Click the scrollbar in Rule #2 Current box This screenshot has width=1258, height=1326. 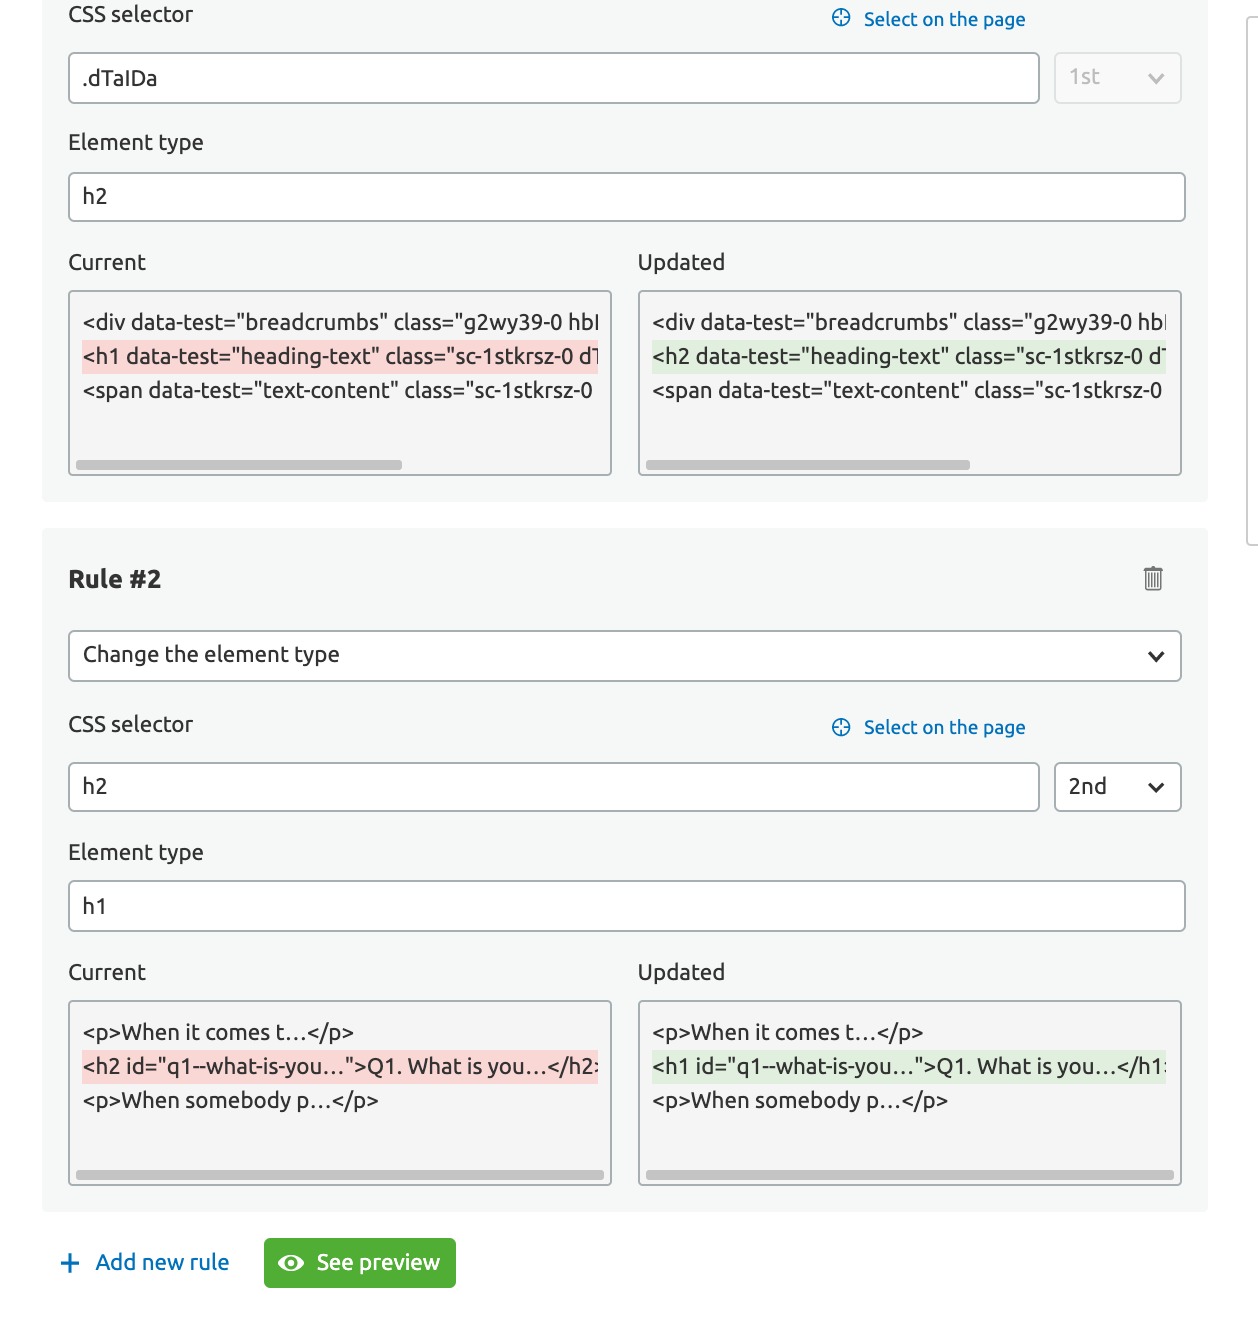click(x=340, y=1175)
